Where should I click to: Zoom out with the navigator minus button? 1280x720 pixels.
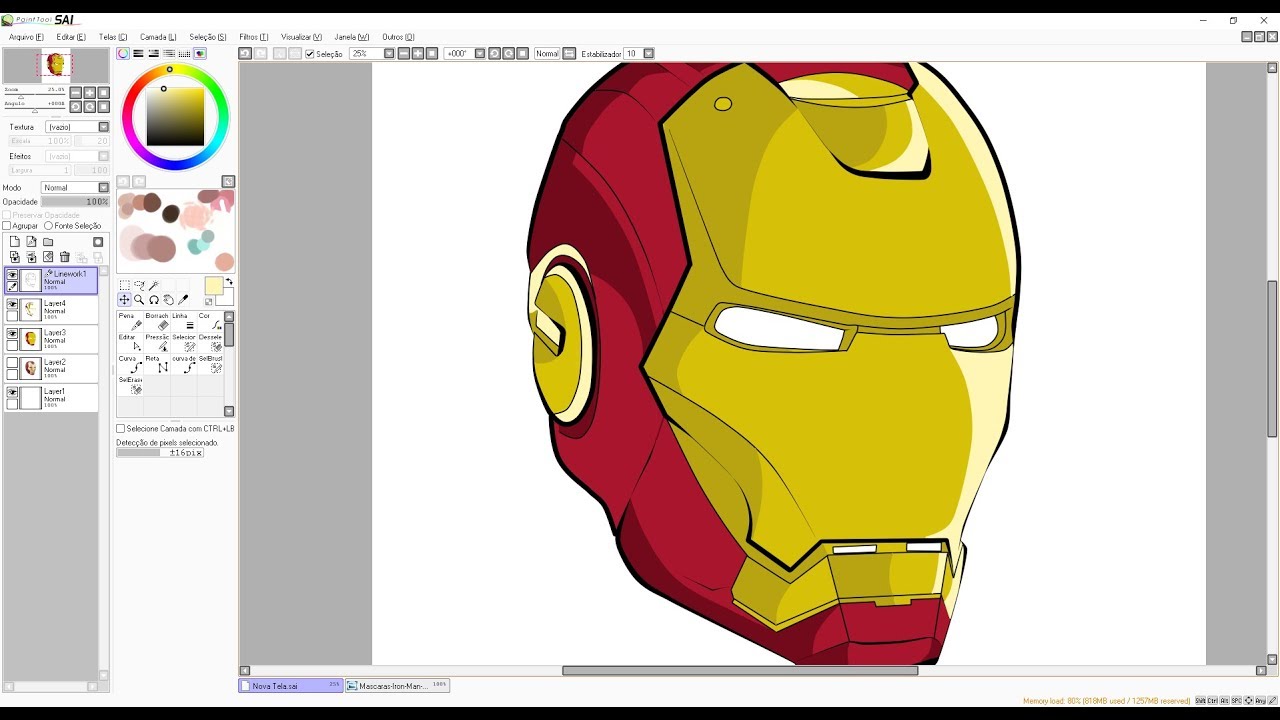pyautogui.click(x=75, y=93)
